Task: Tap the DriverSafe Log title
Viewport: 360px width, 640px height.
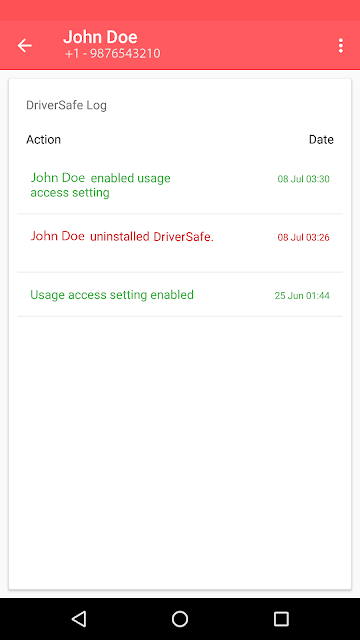Action: pyautogui.click(x=67, y=105)
